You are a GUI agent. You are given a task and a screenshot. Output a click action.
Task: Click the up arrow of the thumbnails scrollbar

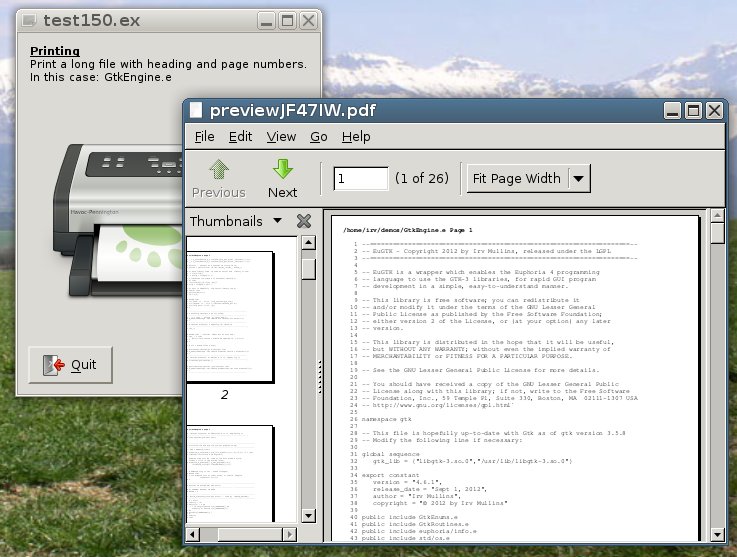pos(309,244)
